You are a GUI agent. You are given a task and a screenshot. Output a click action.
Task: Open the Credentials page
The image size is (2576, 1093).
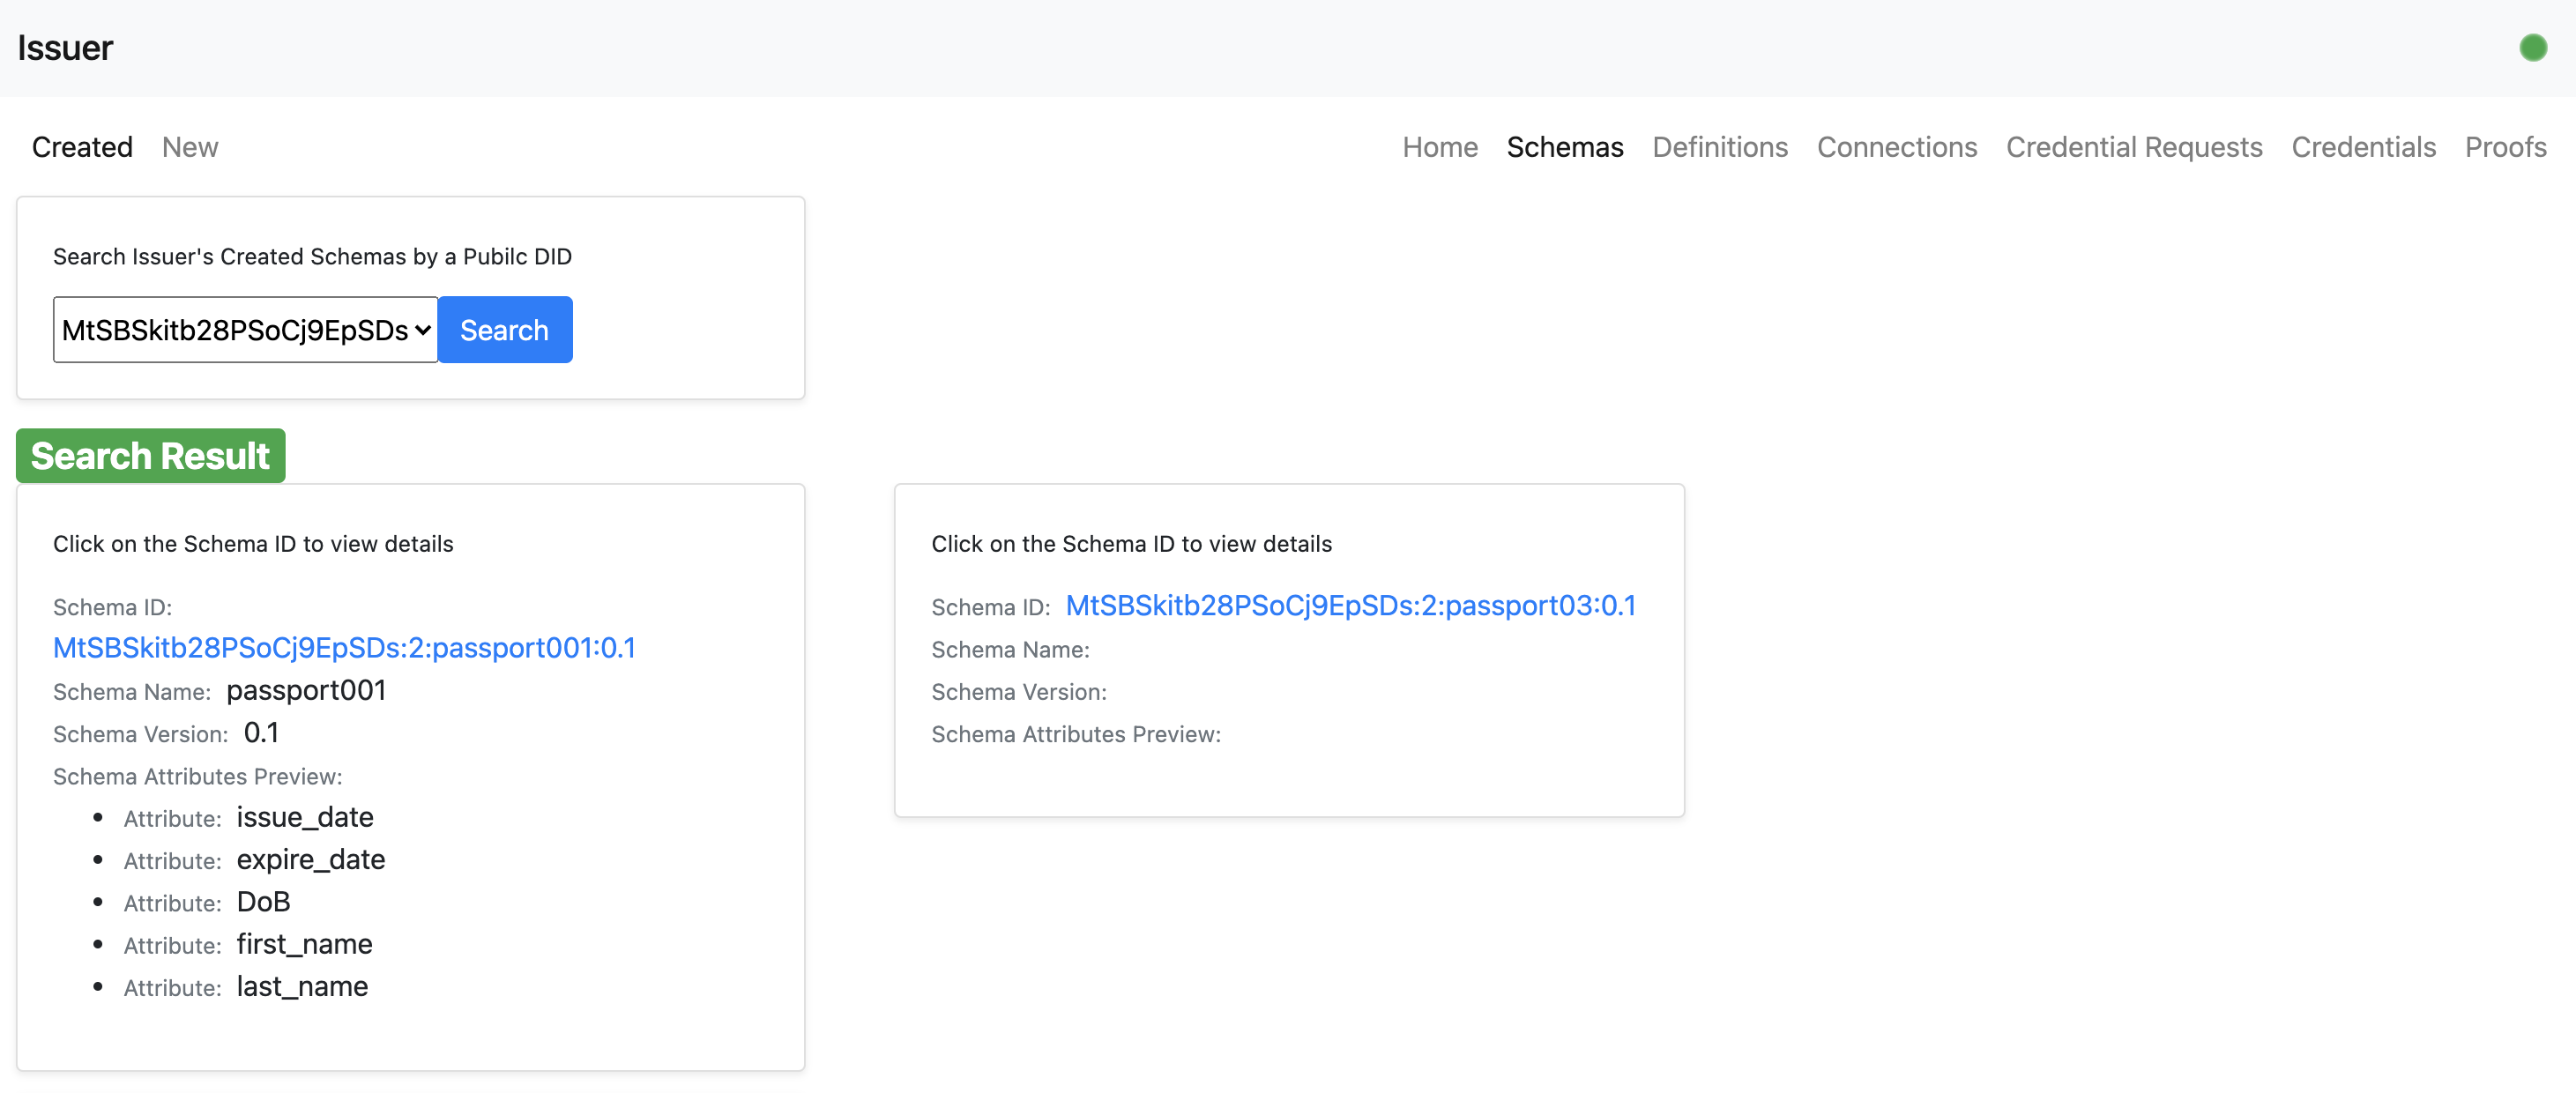(2362, 147)
